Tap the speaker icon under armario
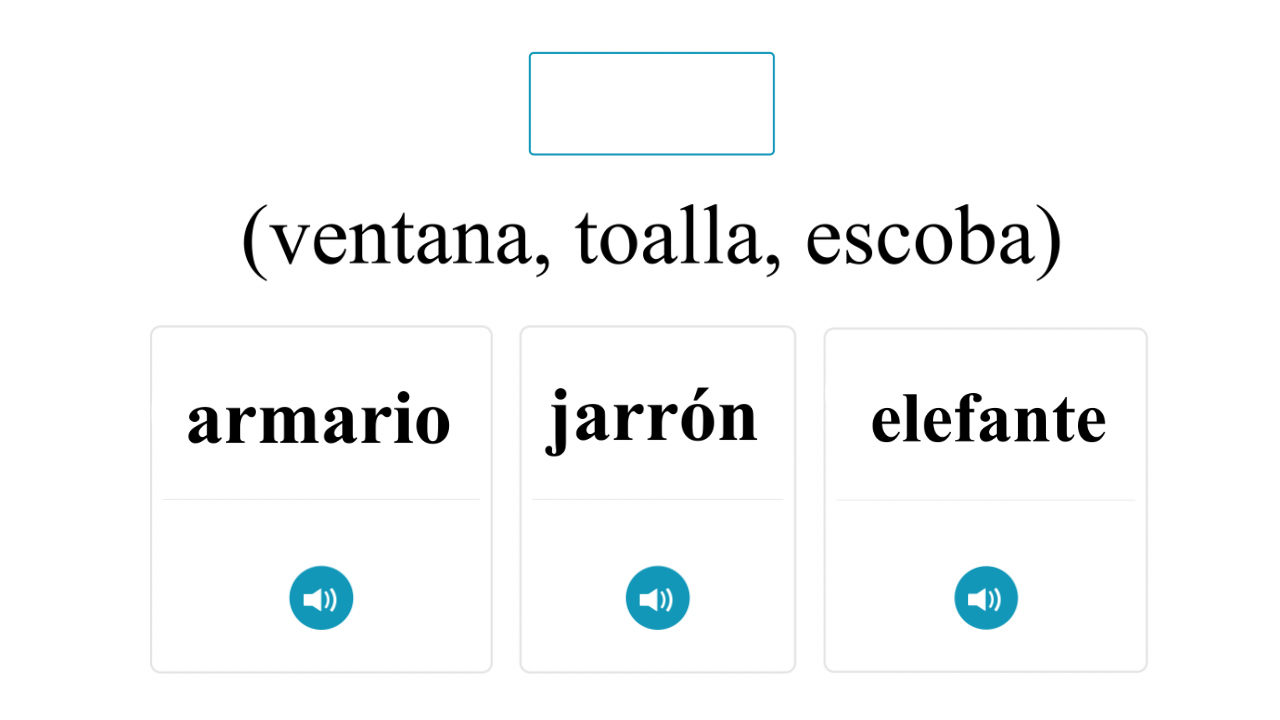Screen dimensions: 1280x720 (321, 598)
